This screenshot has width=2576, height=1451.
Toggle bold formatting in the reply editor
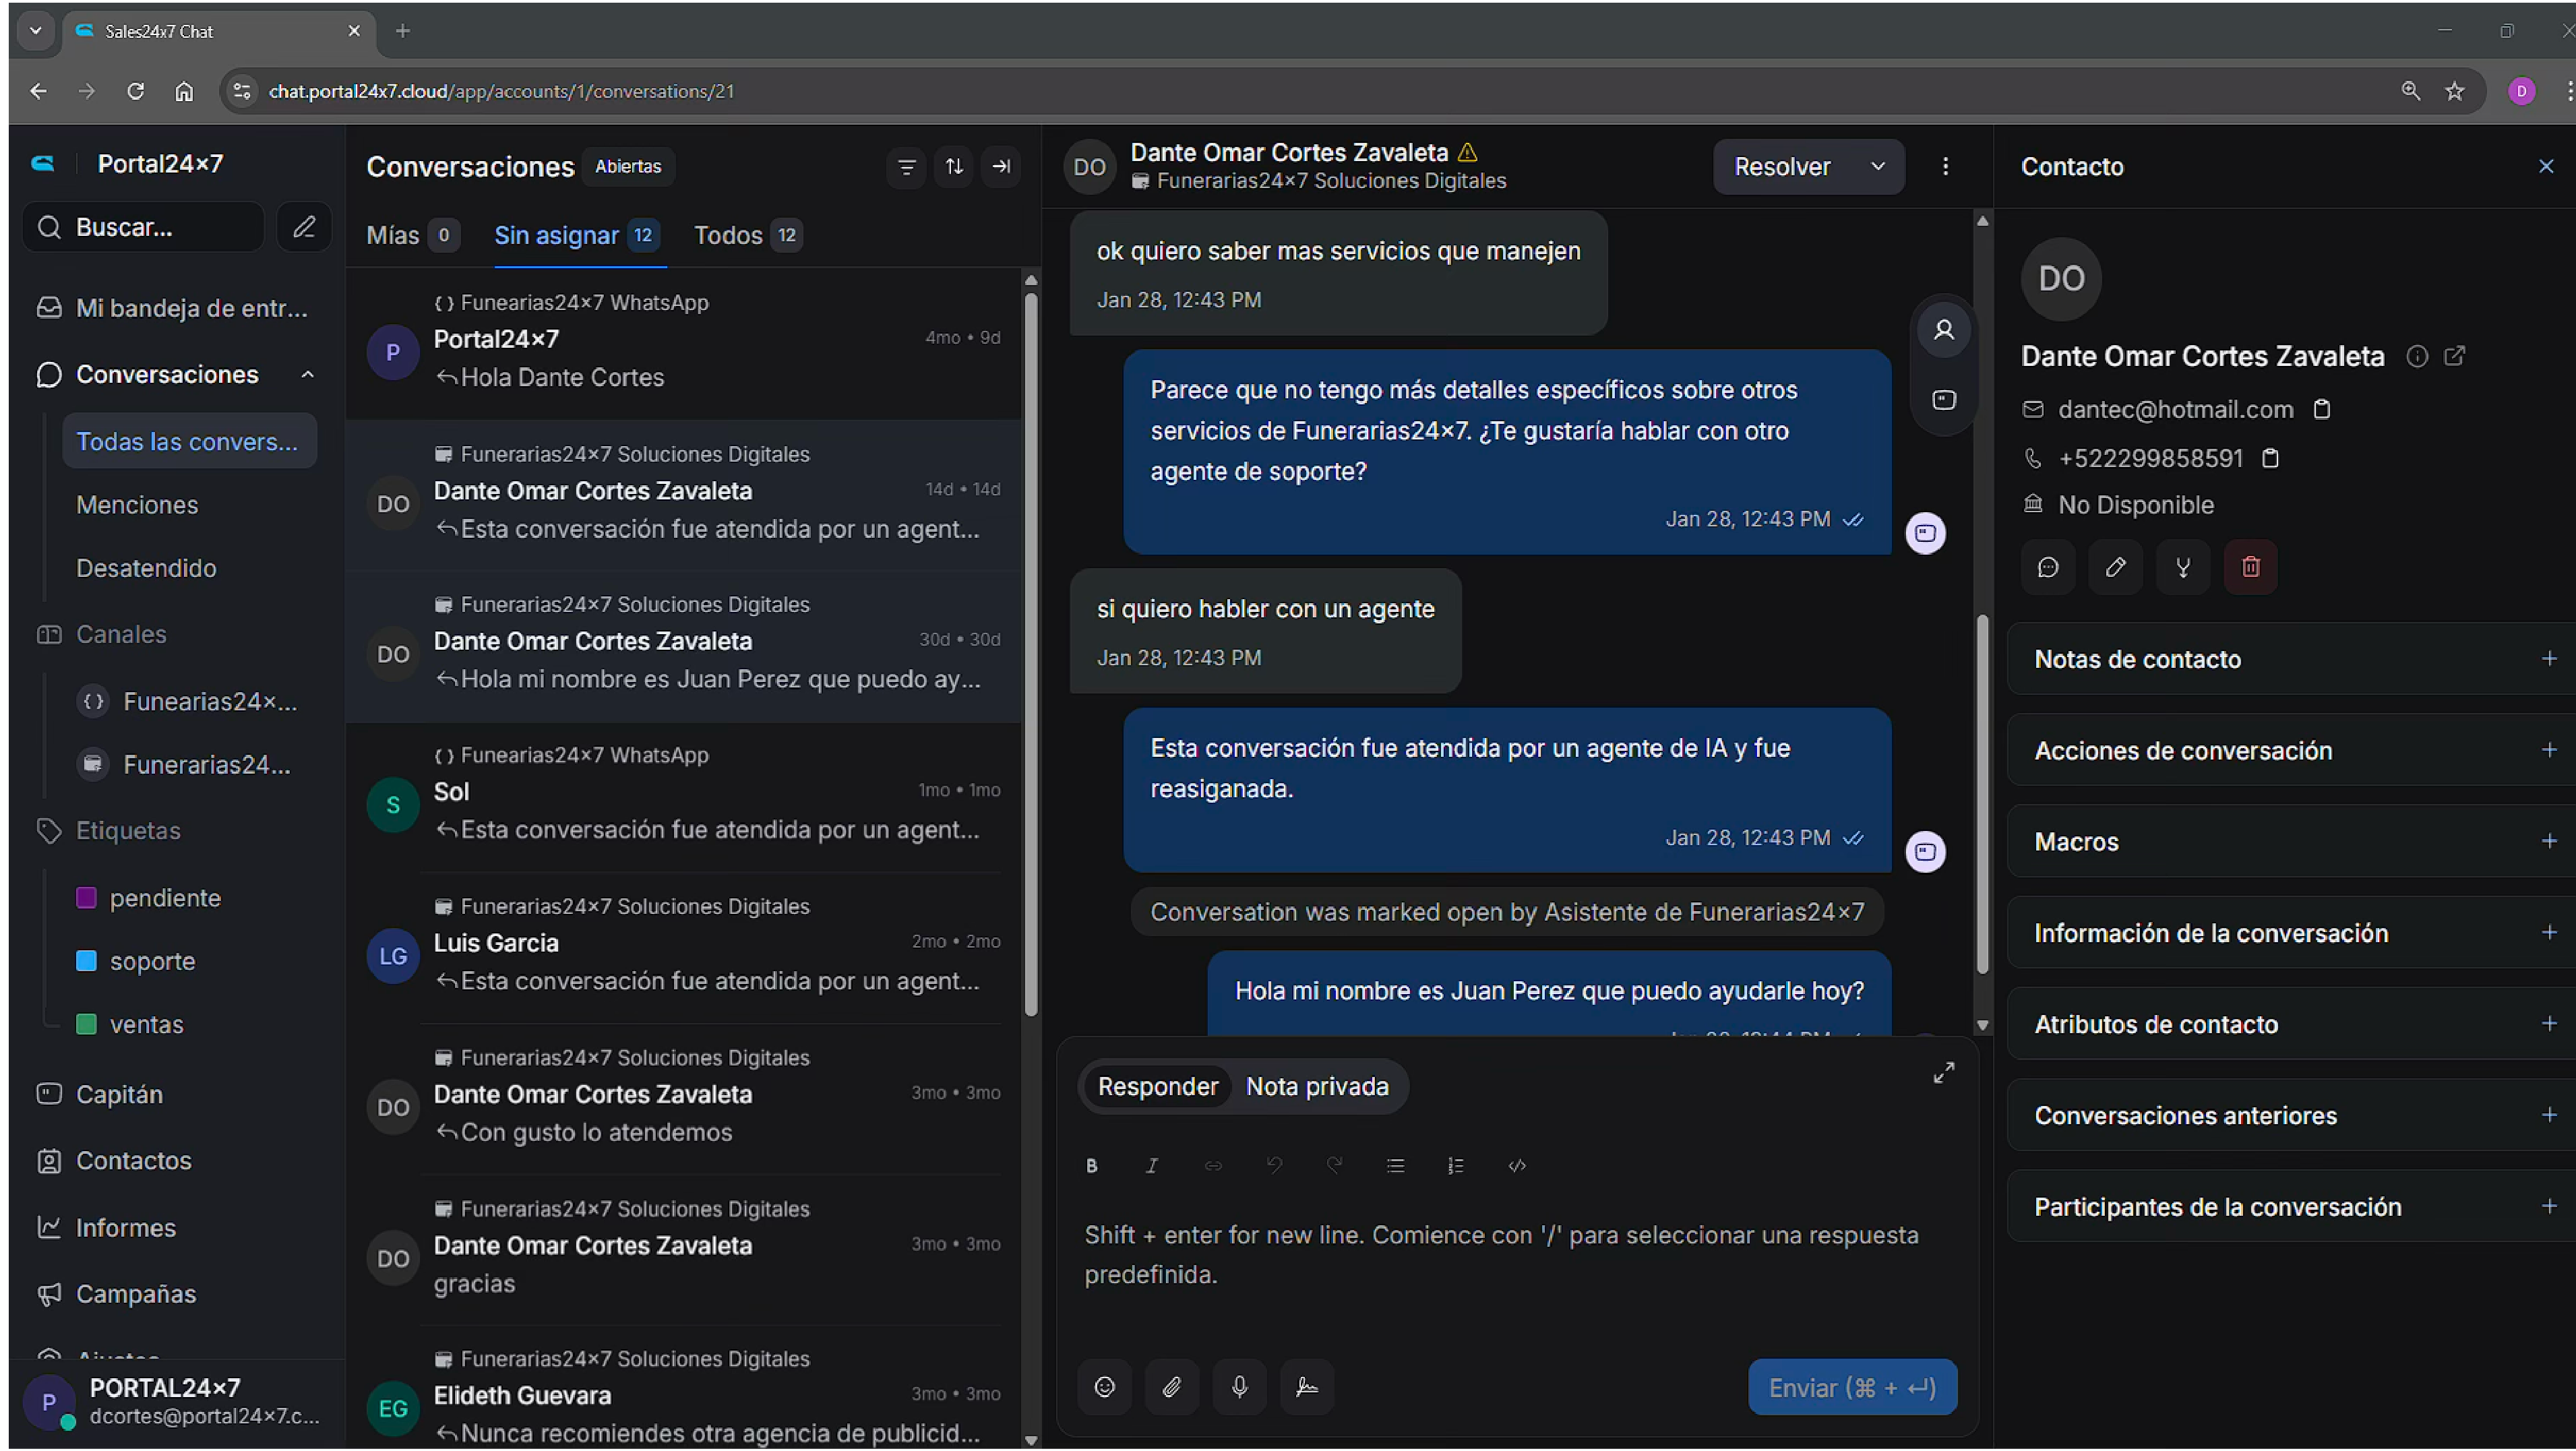click(1092, 1165)
